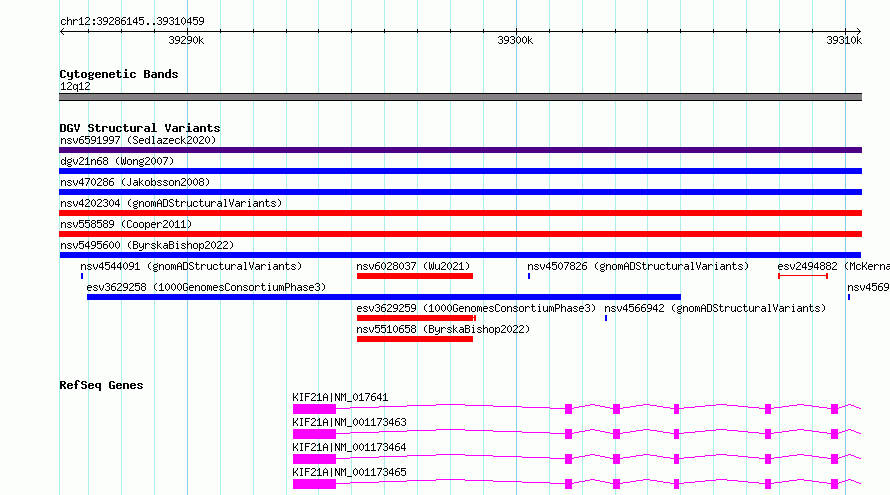Select the blue nsv5495600 variant bar
Image resolution: width=890 pixels, height=495 pixels.
[460, 255]
